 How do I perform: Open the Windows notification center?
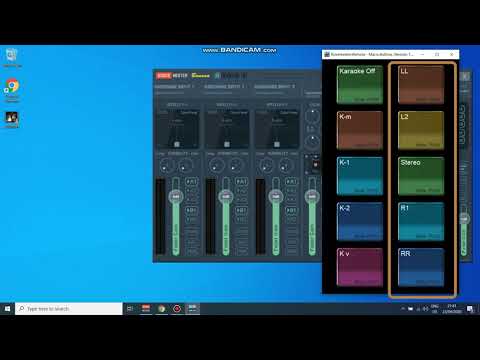point(470,309)
